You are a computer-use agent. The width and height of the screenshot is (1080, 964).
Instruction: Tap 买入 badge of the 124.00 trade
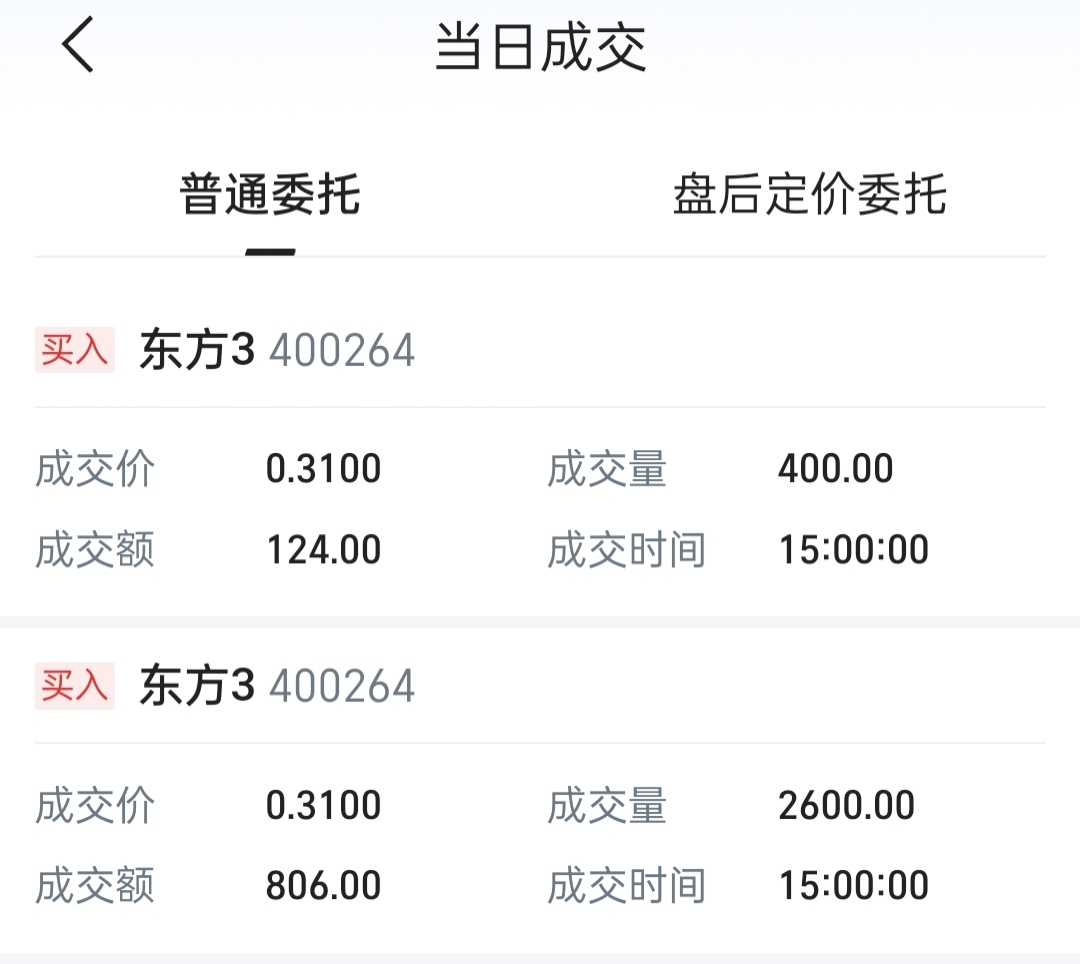[x=75, y=350]
